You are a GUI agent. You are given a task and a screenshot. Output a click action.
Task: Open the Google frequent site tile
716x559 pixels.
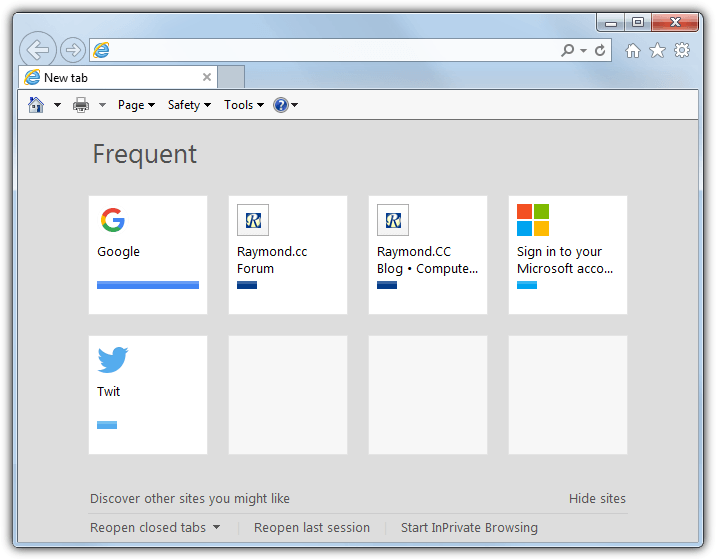coord(148,255)
